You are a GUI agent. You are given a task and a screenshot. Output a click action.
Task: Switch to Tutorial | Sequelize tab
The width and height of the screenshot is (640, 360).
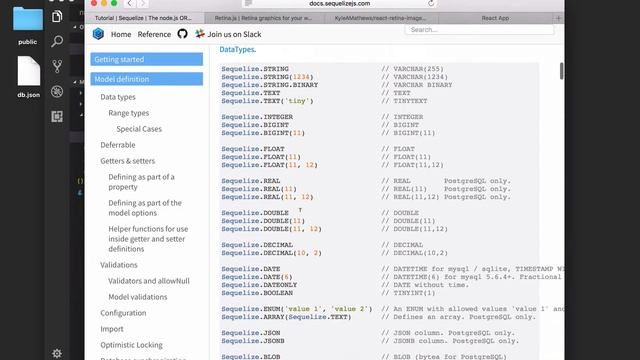[144, 18]
